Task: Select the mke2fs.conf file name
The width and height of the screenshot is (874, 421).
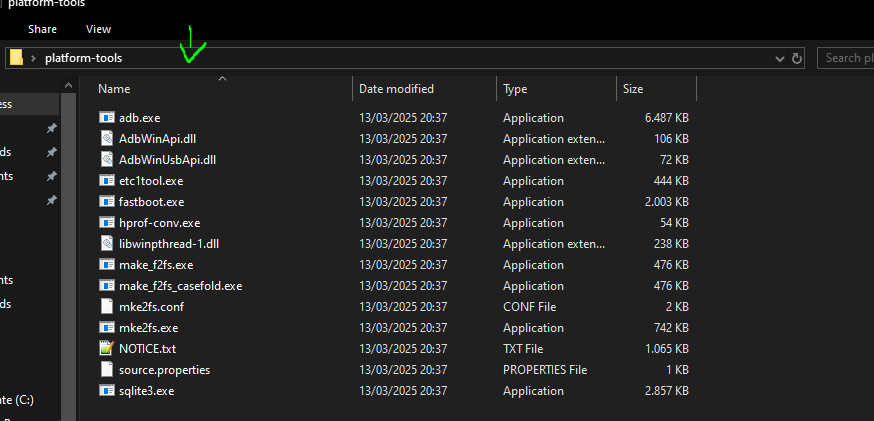Action: point(152,307)
